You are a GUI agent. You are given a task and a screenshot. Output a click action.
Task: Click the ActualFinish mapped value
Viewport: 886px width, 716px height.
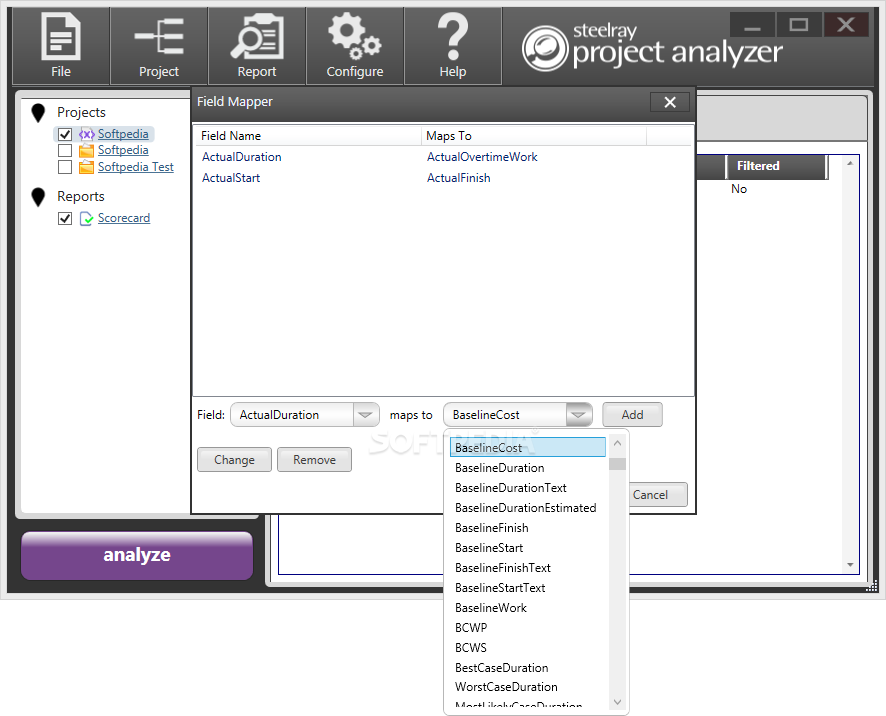click(458, 178)
